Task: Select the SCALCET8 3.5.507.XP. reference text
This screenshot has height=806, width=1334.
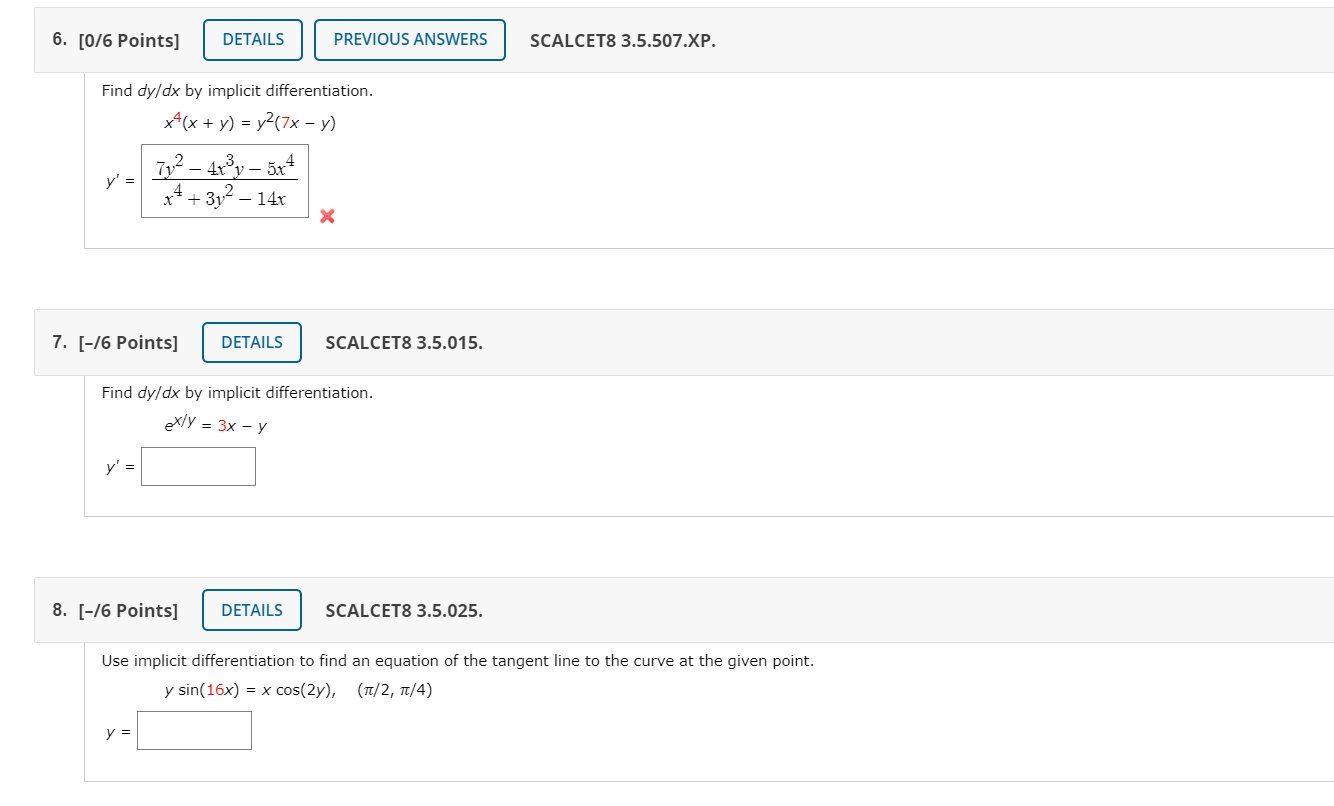Action: click(623, 41)
